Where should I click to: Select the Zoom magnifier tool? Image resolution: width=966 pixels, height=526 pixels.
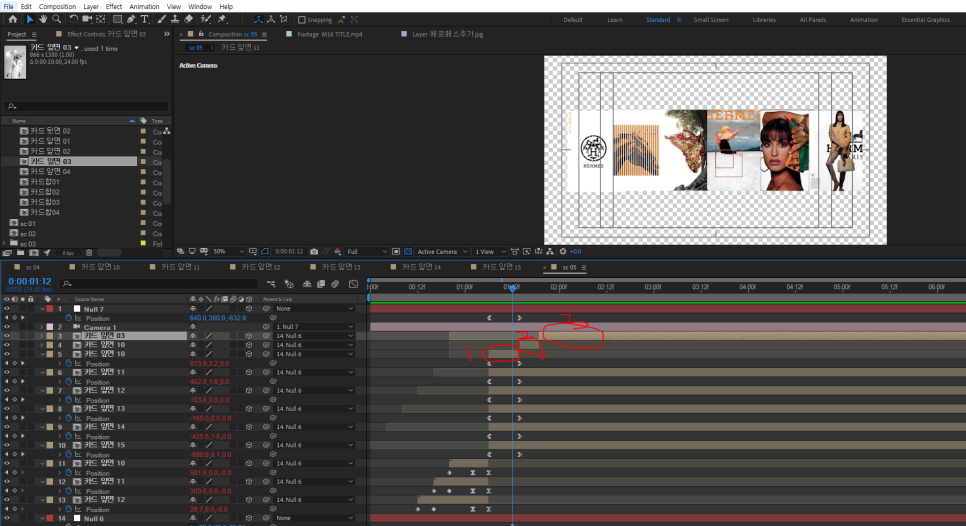(x=57, y=20)
